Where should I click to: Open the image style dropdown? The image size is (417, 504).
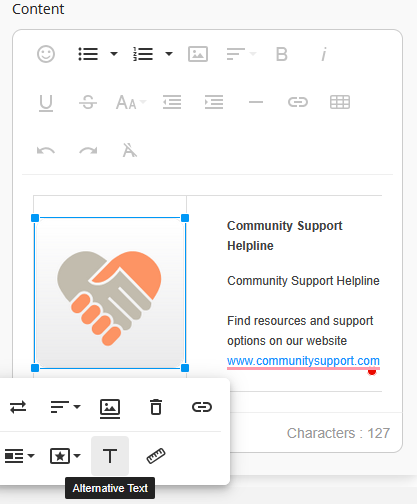point(65,456)
